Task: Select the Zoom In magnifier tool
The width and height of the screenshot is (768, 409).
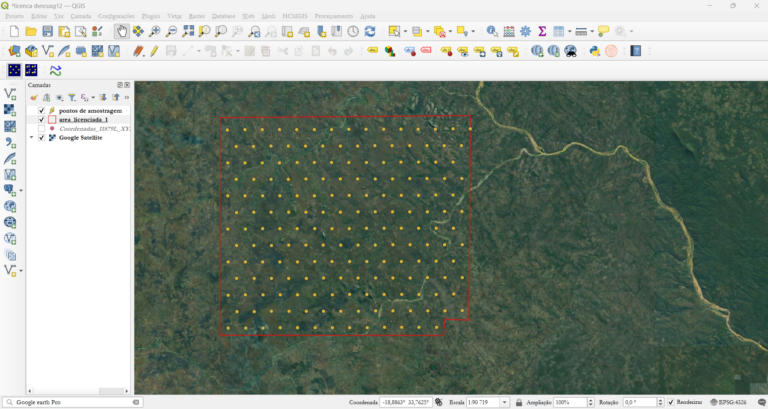Action: (155, 31)
